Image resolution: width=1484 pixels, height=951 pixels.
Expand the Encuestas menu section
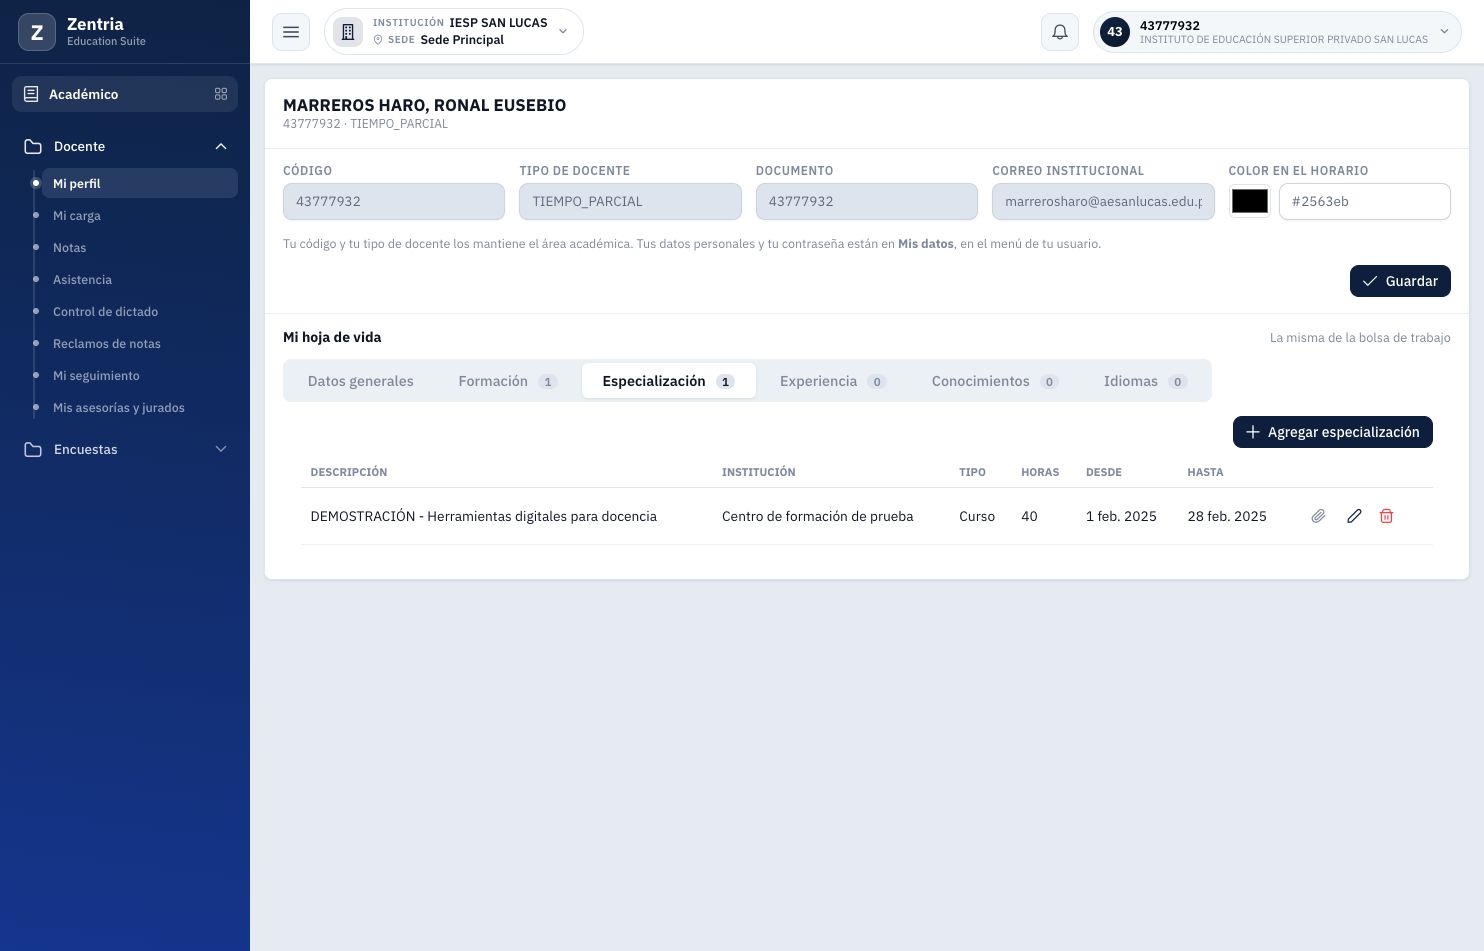click(x=221, y=449)
